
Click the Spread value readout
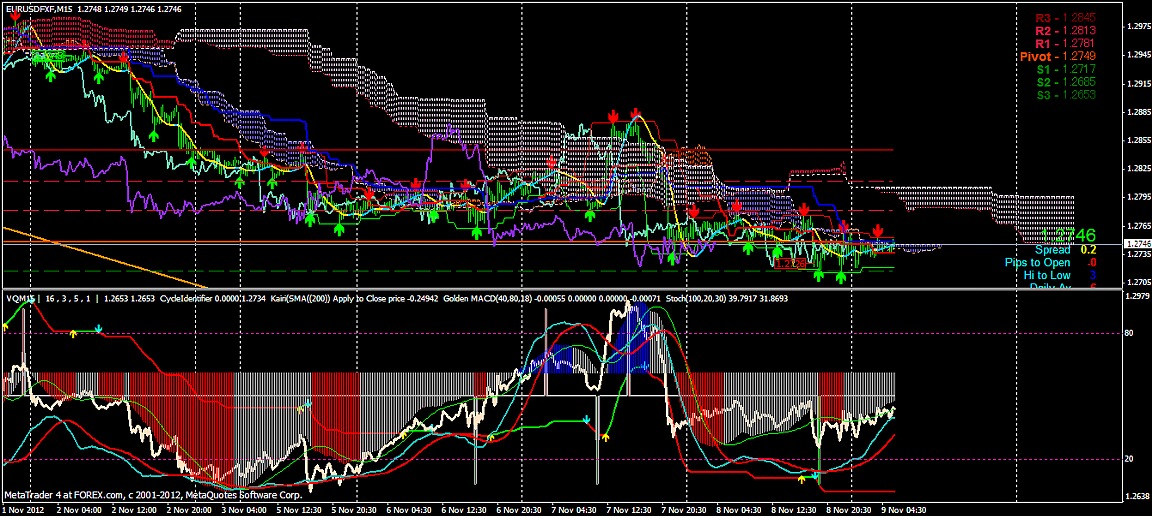(x=1065, y=249)
